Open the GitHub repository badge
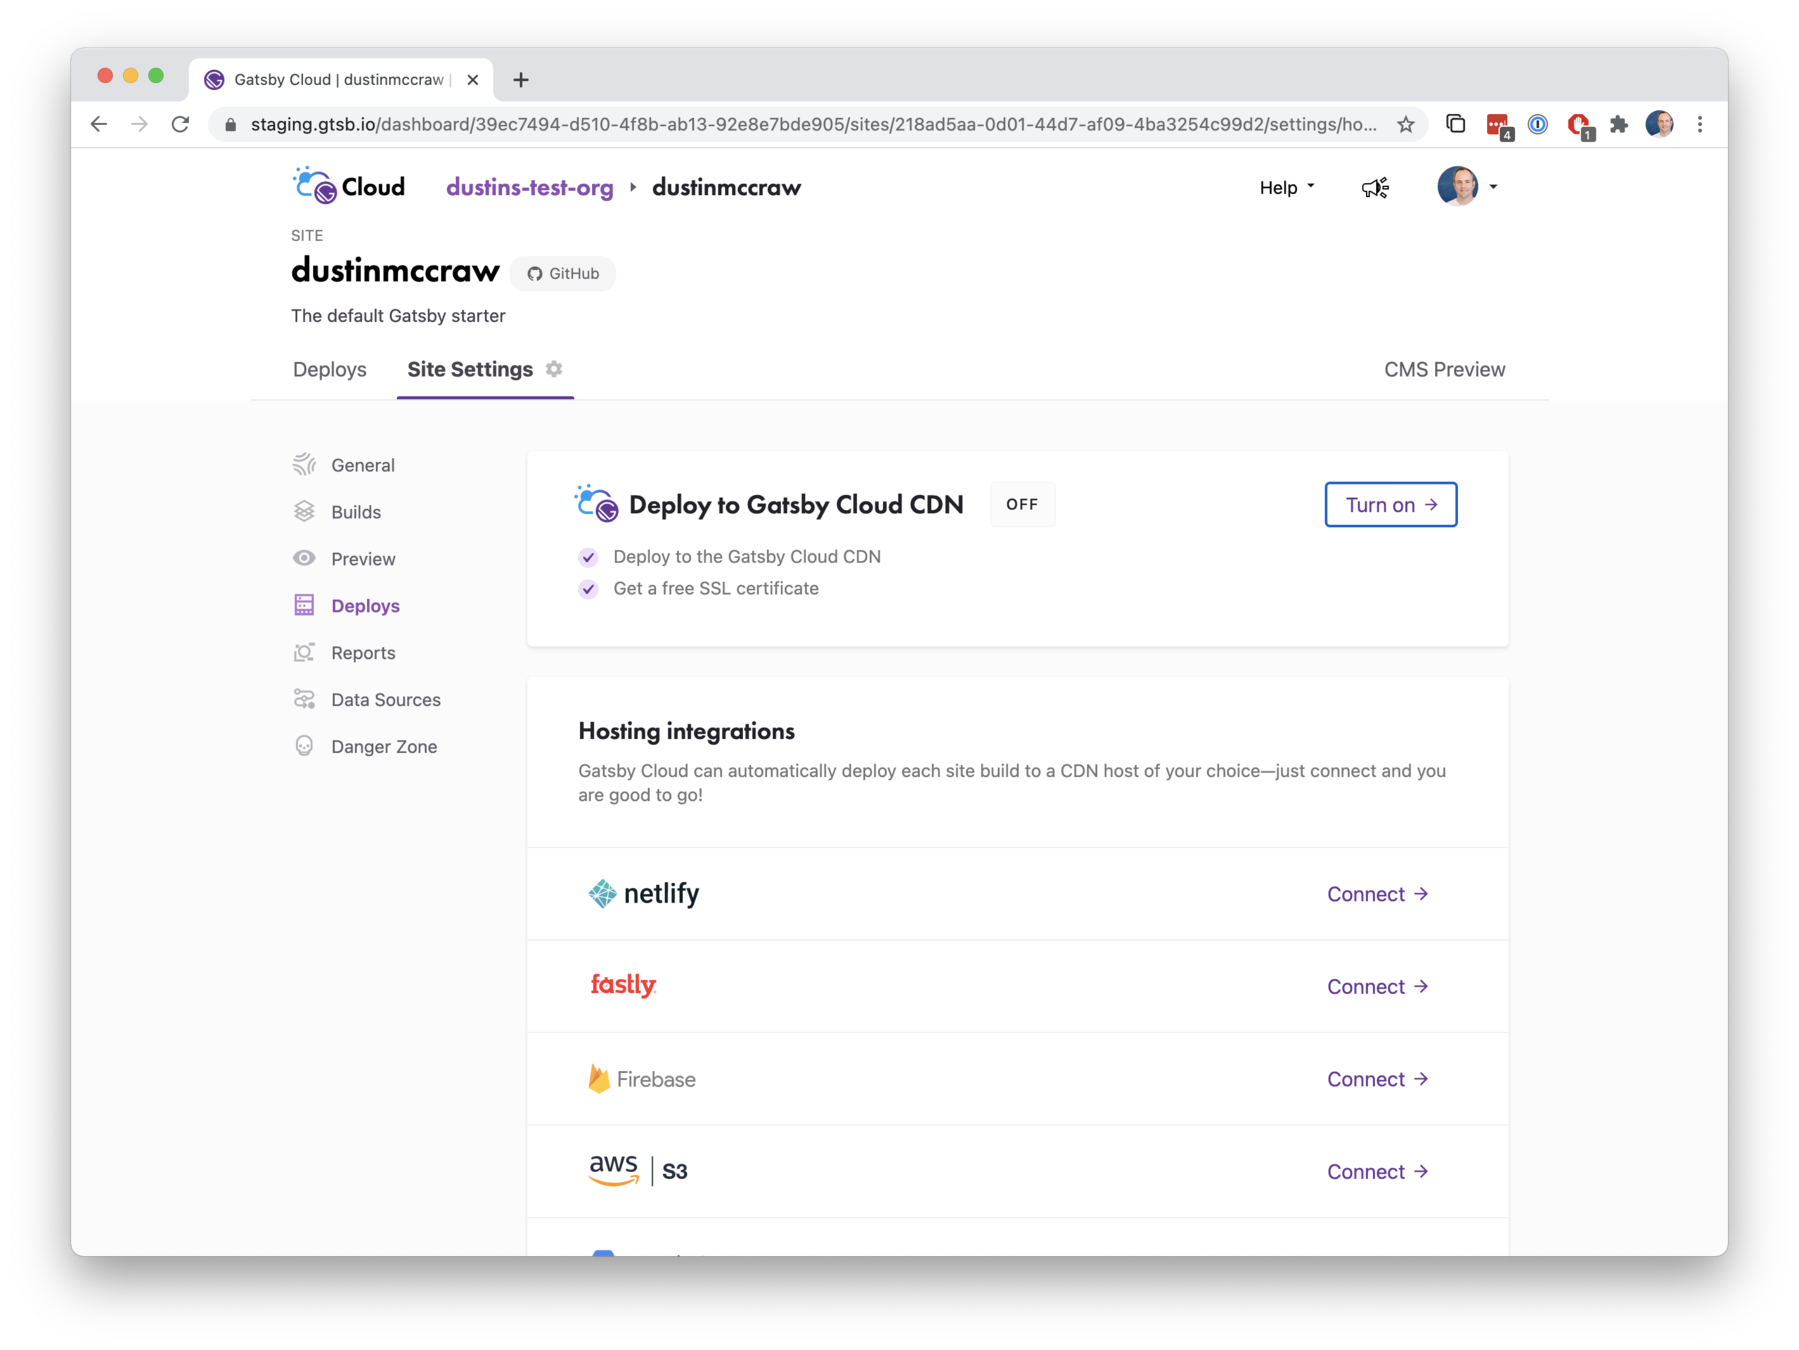The image size is (1799, 1350). click(x=563, y=273)
